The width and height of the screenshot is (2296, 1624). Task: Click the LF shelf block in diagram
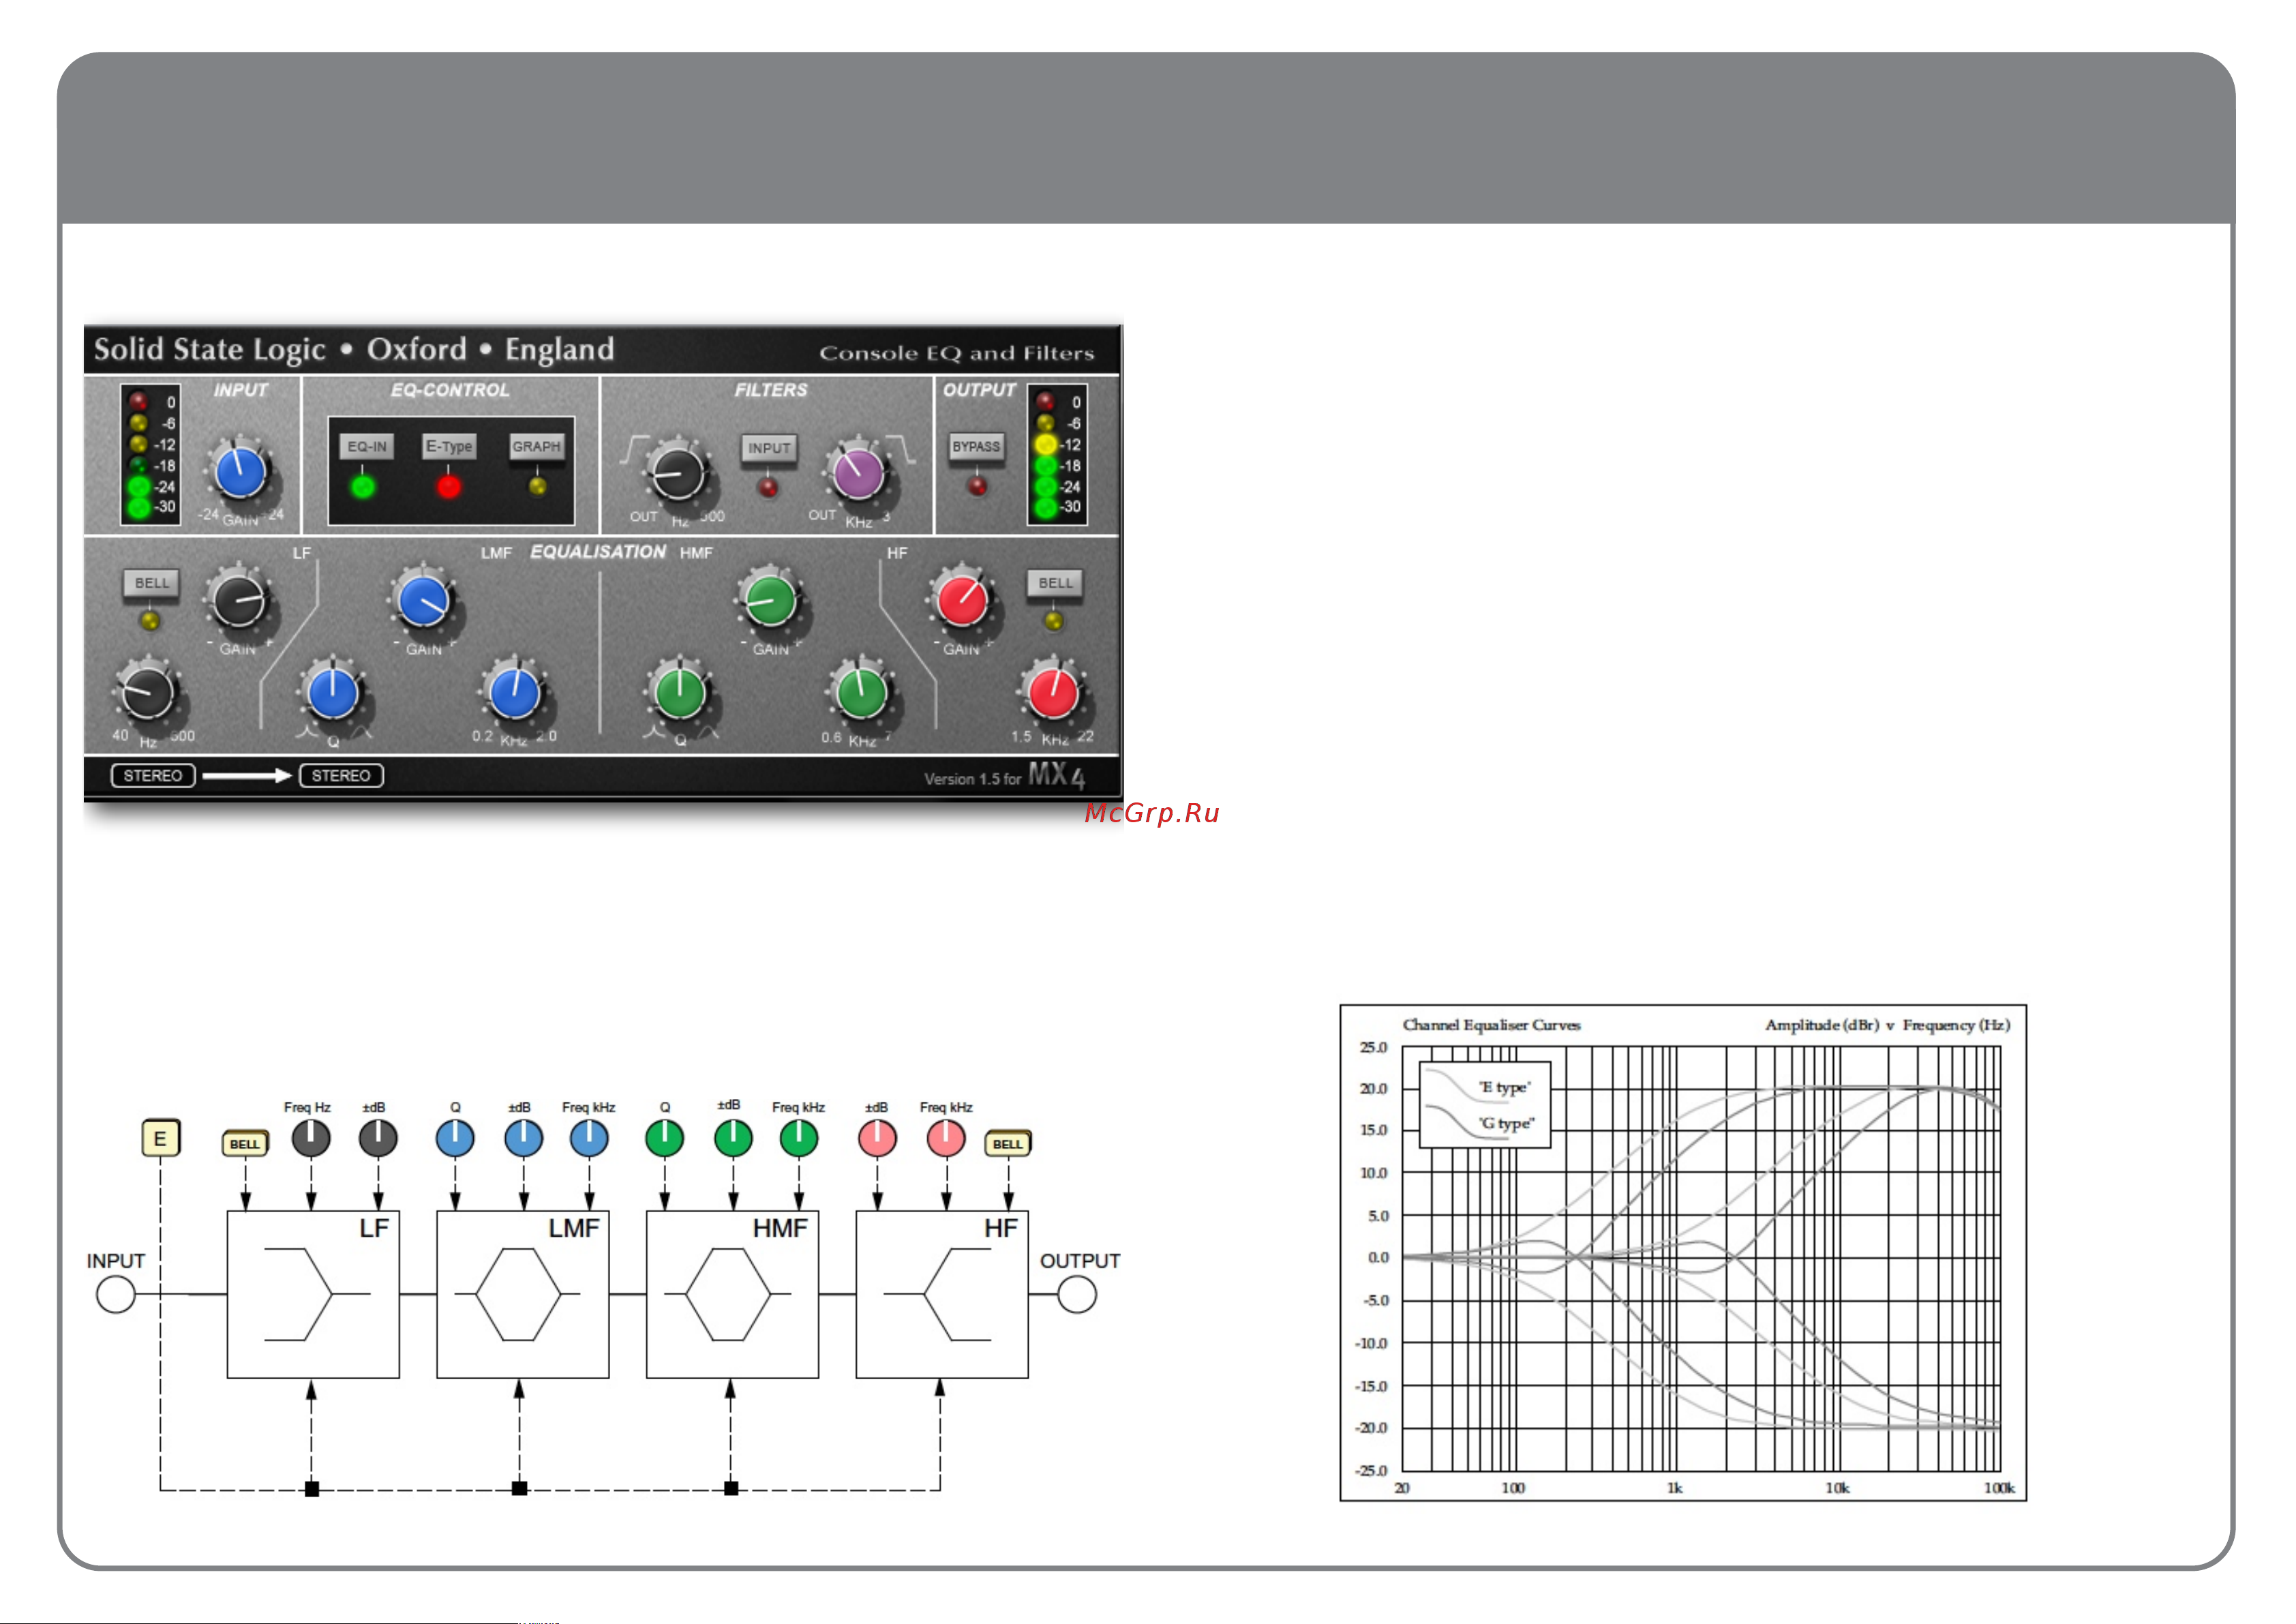313,1295
